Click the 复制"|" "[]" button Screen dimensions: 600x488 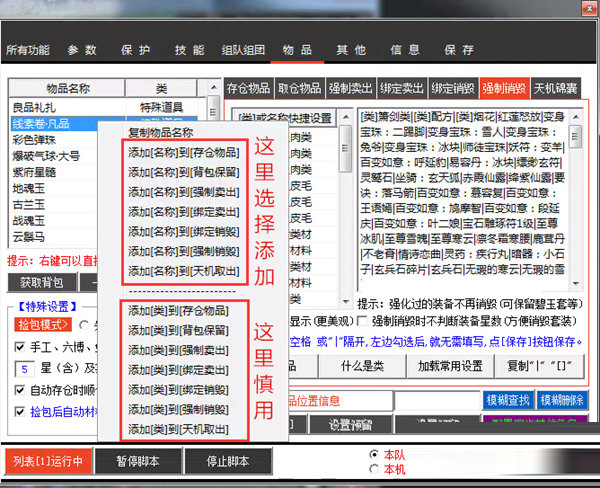(x=539, y=366)
